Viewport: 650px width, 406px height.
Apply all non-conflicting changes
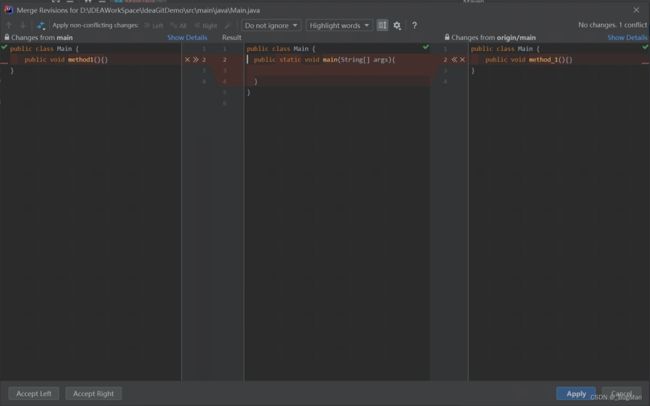click(x=178, y=26)
